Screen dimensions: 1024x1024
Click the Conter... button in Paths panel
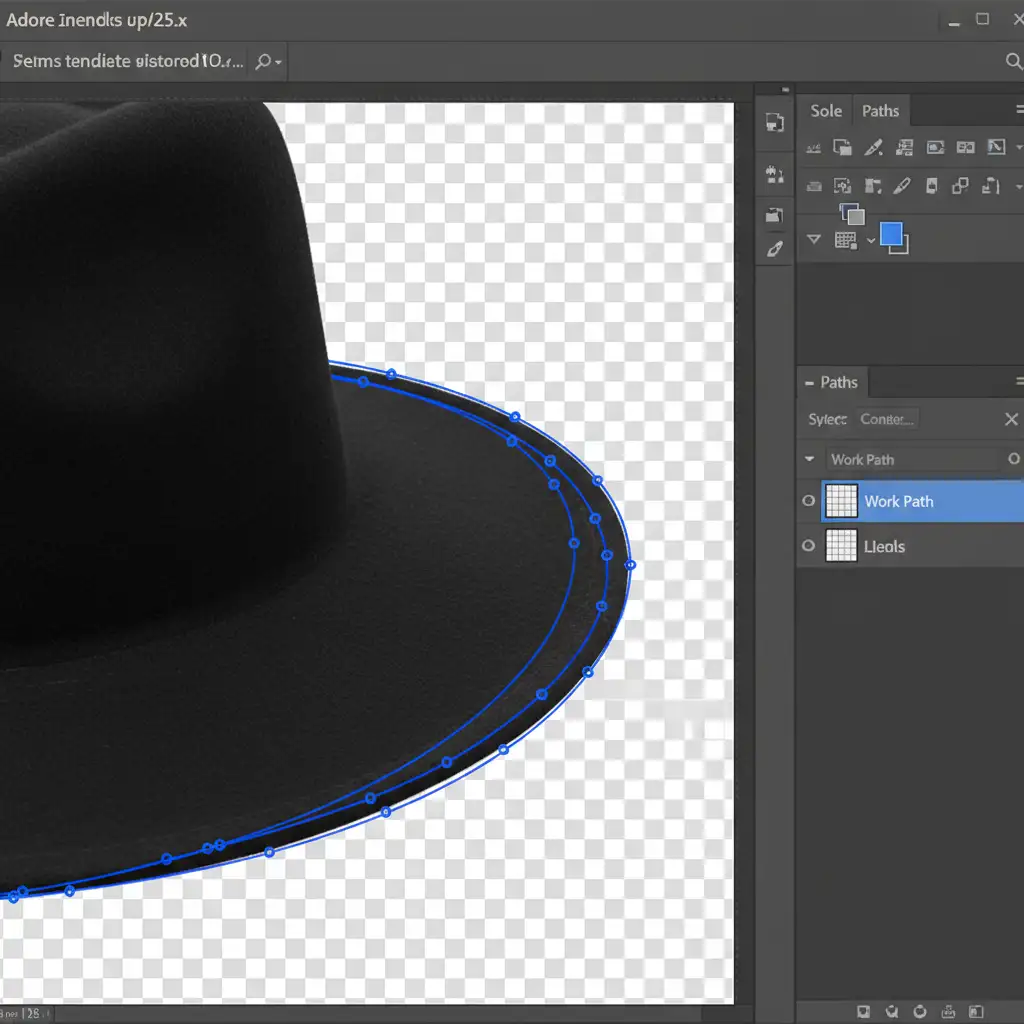pos(888,419)
